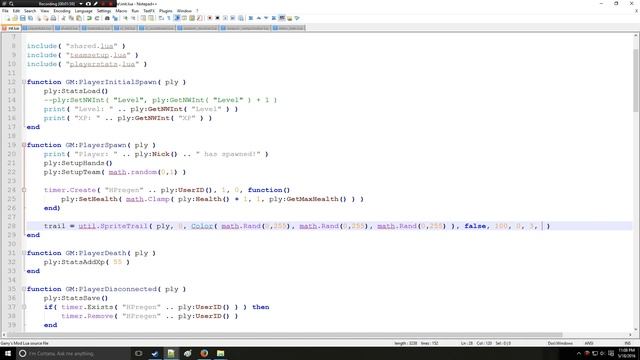Click INS insert mode status field
The height and width of the screenshot is (360, 640).
pos(627,343)
